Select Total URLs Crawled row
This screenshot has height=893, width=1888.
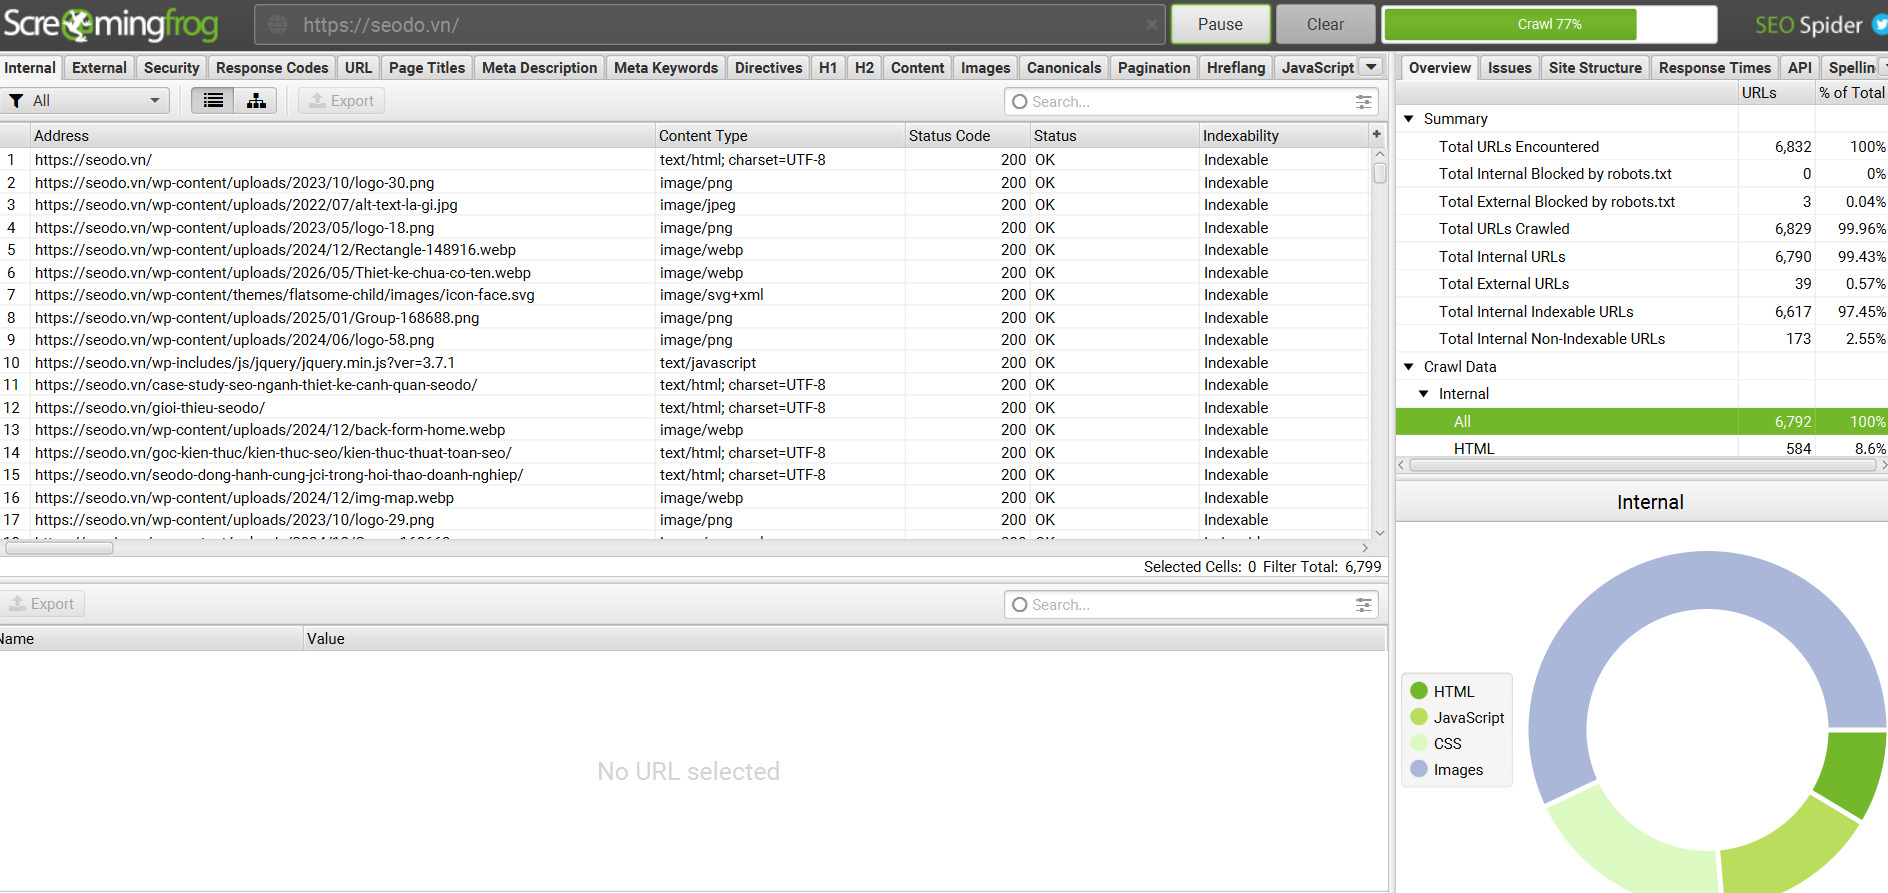coord(1641,229)
